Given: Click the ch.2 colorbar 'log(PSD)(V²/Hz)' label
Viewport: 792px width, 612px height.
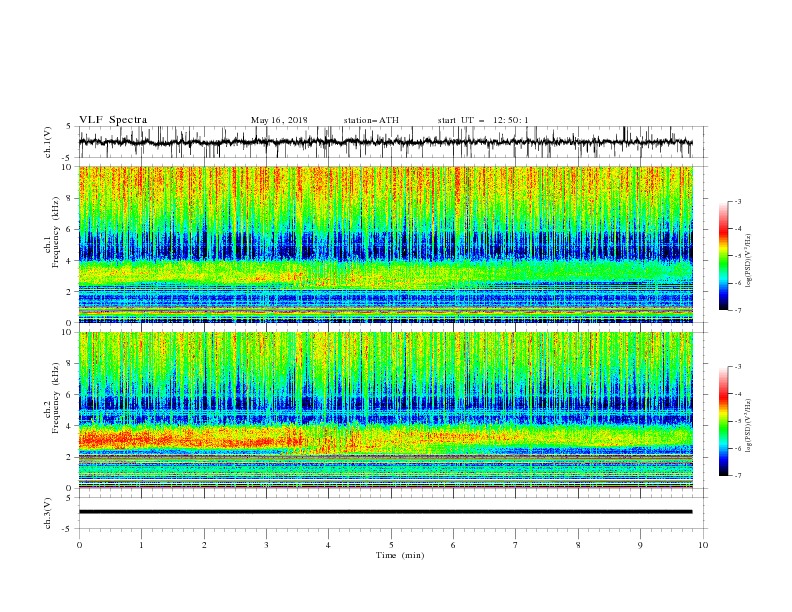Looking at the screenshot, I should click(x=749, y=426).
